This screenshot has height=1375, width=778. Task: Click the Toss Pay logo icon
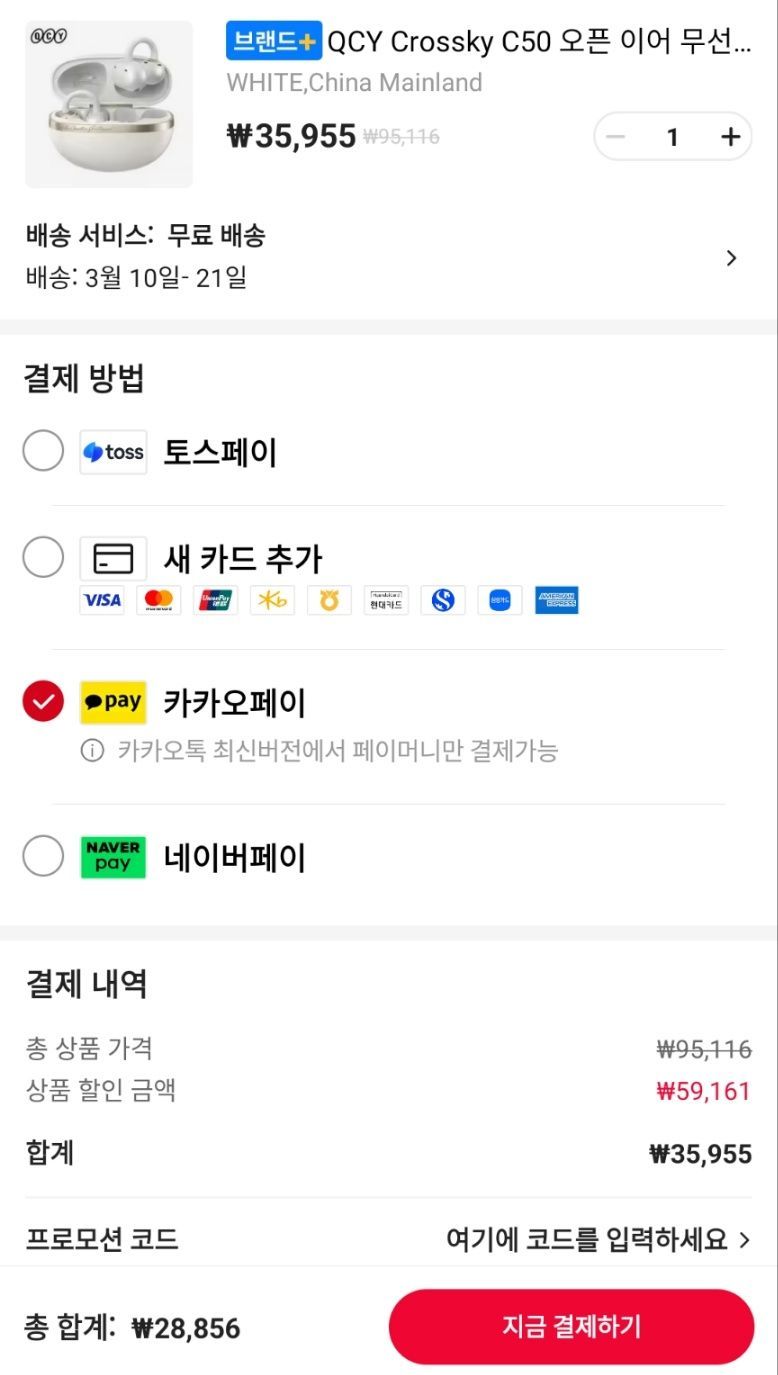coord(113,452)
